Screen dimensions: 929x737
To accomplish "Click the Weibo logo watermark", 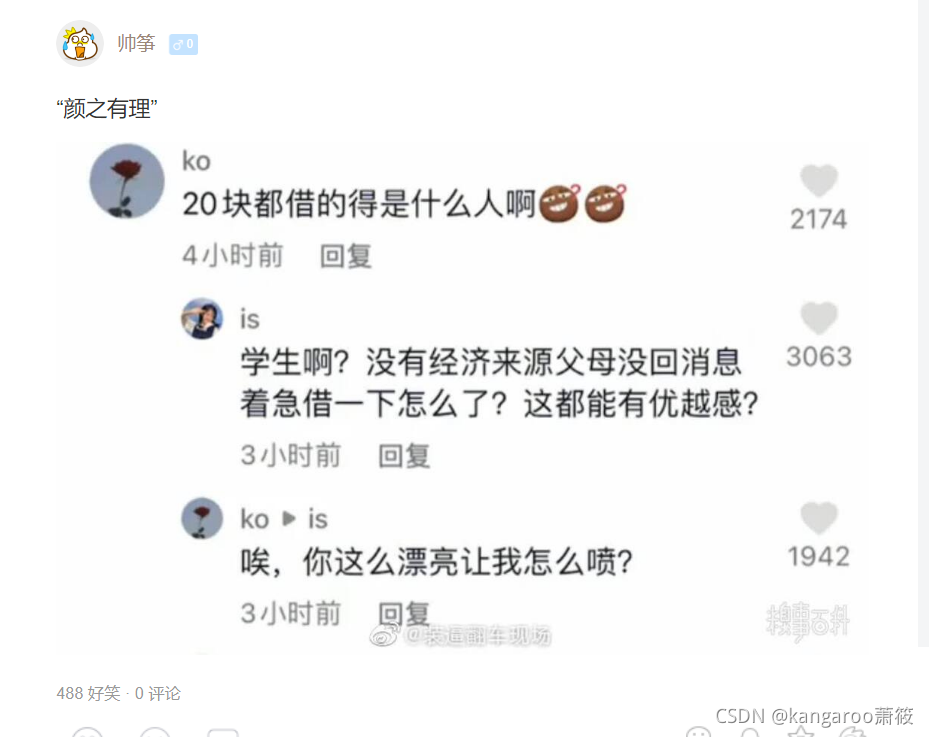I will (x=383, y=636).
